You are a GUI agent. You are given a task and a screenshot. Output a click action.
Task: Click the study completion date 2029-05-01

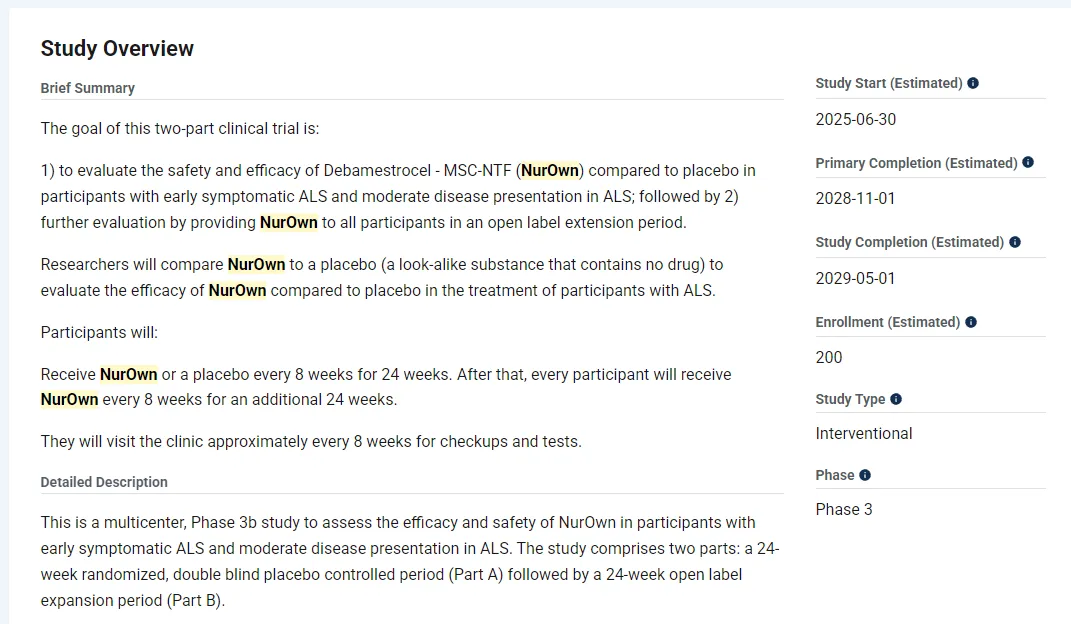point(856,278)
